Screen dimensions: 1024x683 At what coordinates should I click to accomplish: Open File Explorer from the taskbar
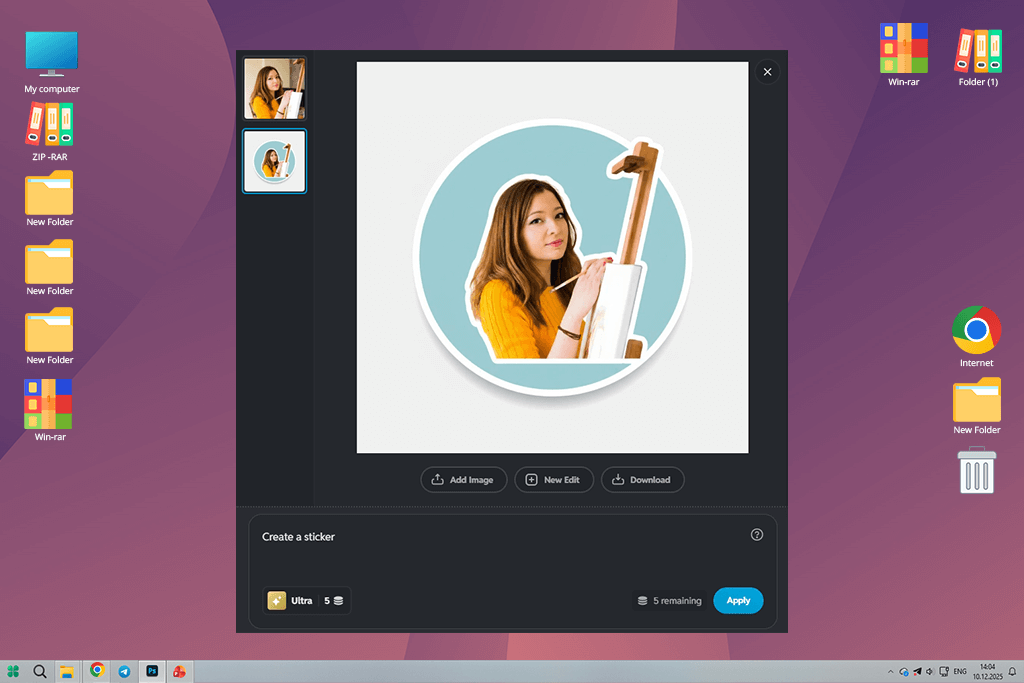[x=67, y=672]
